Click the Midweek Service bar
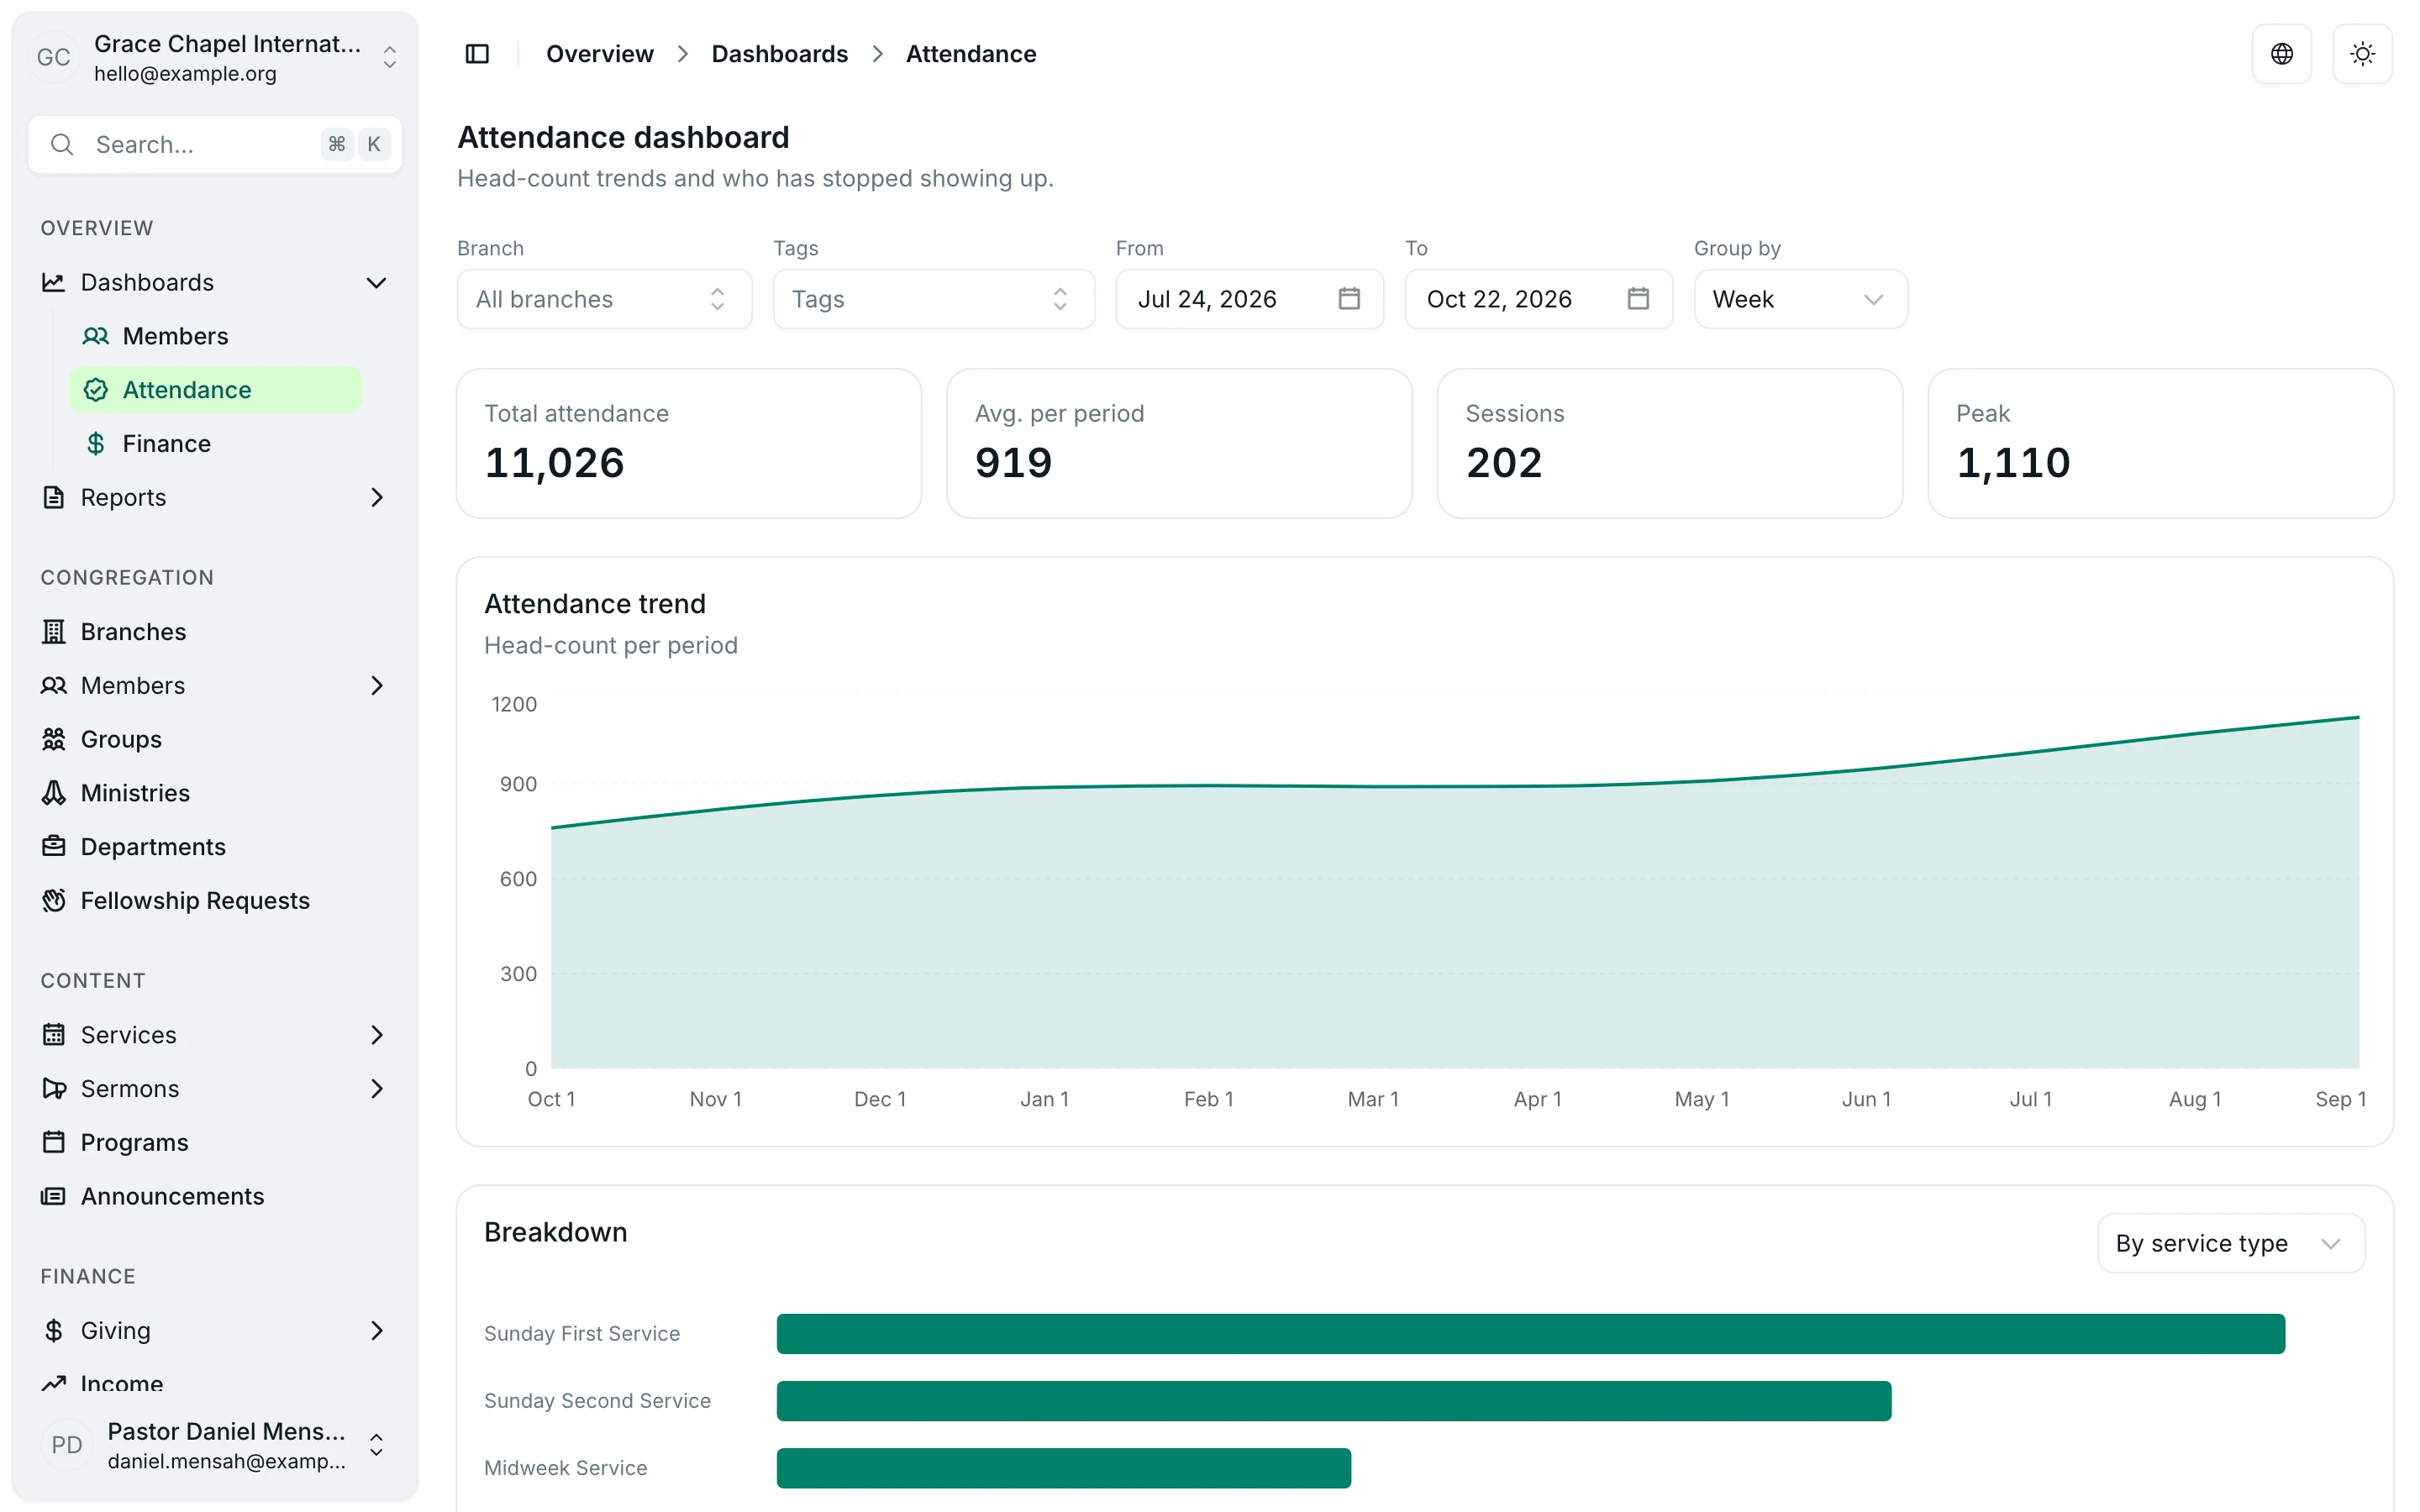The width and height of the screenshot is (2420, 1512). point(1064,1468)
